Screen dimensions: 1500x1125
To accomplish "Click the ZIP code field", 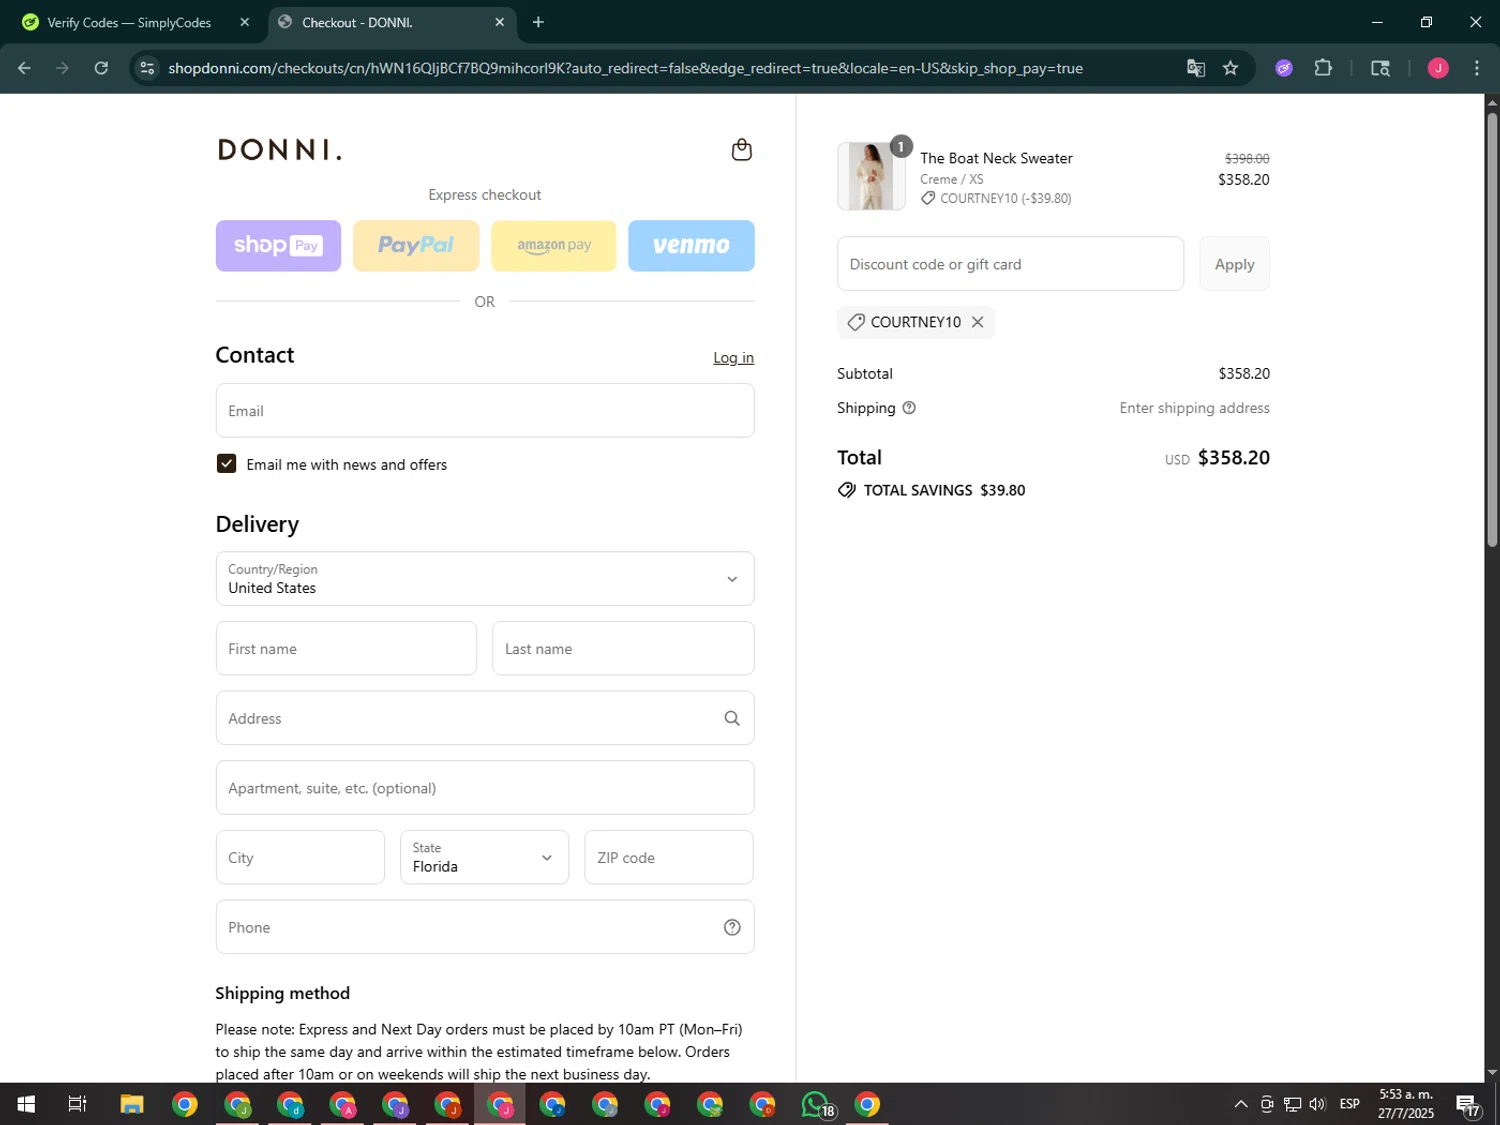I will pyautogui.click(x=669, y=858).
